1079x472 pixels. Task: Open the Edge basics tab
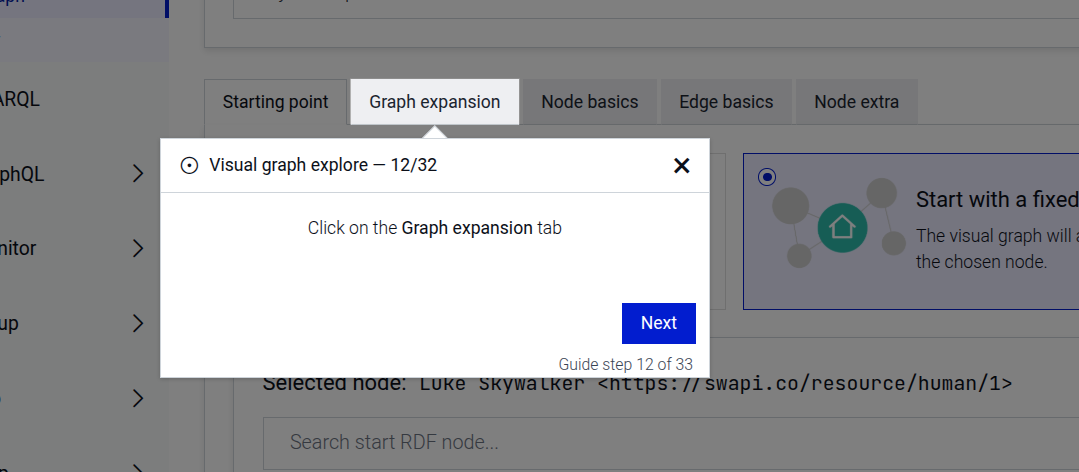726,102
